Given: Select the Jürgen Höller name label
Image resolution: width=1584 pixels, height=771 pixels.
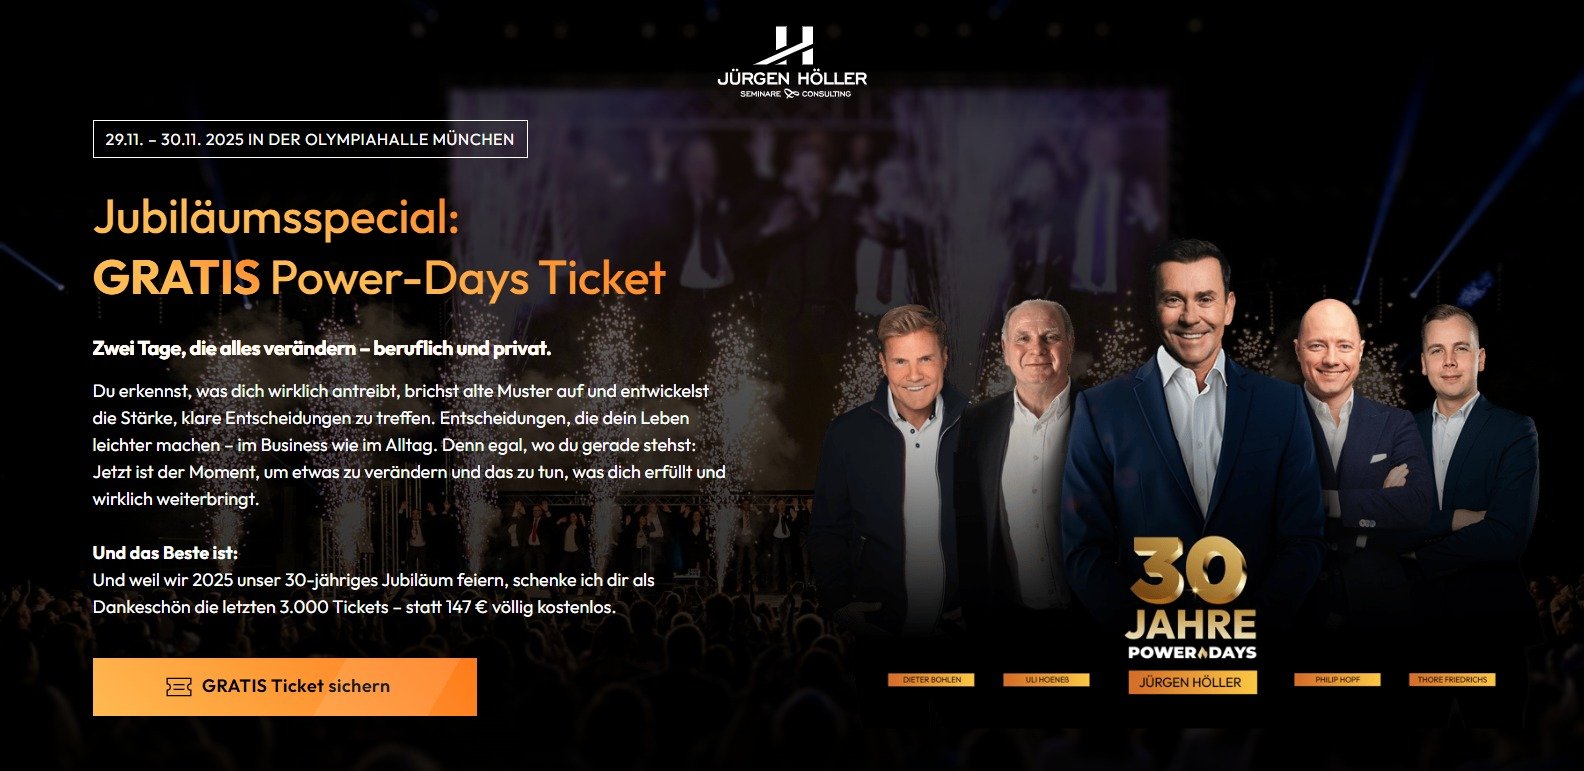Looking at the screenshot, I should (x=1190, y=682).
